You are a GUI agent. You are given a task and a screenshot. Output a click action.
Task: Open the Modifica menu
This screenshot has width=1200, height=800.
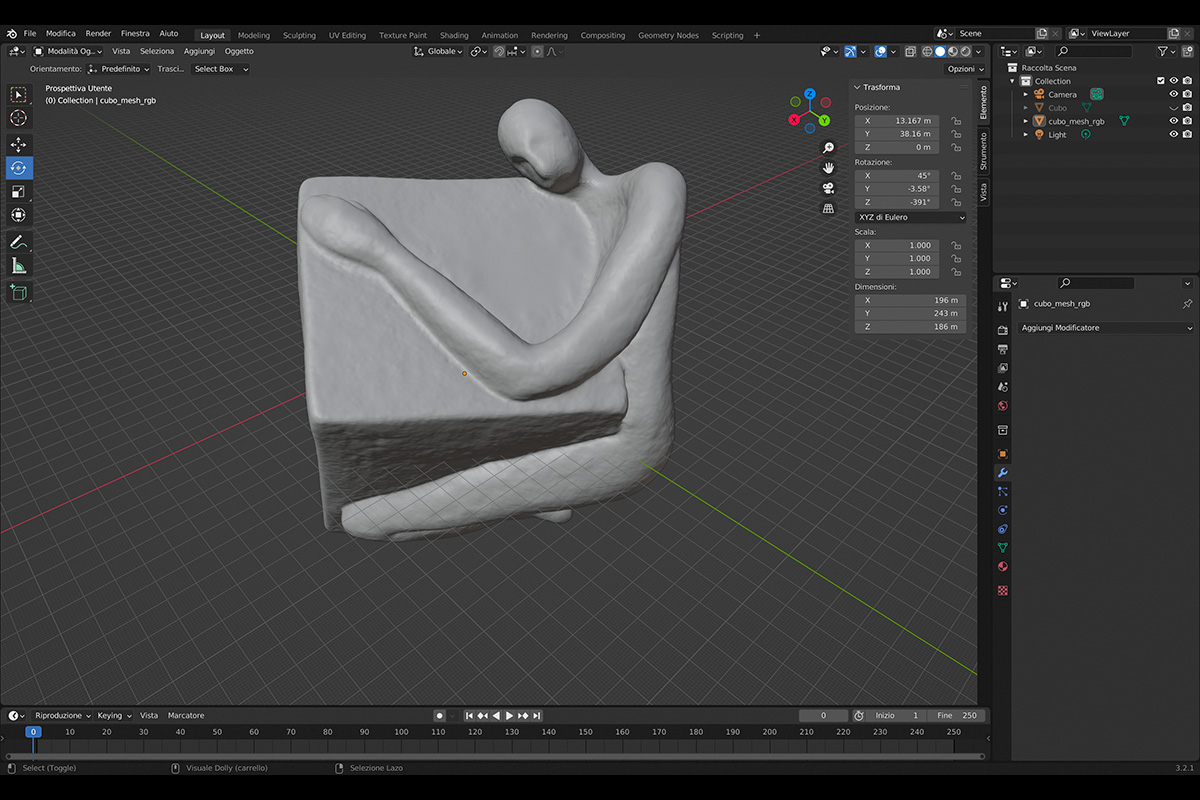point(60,34)
